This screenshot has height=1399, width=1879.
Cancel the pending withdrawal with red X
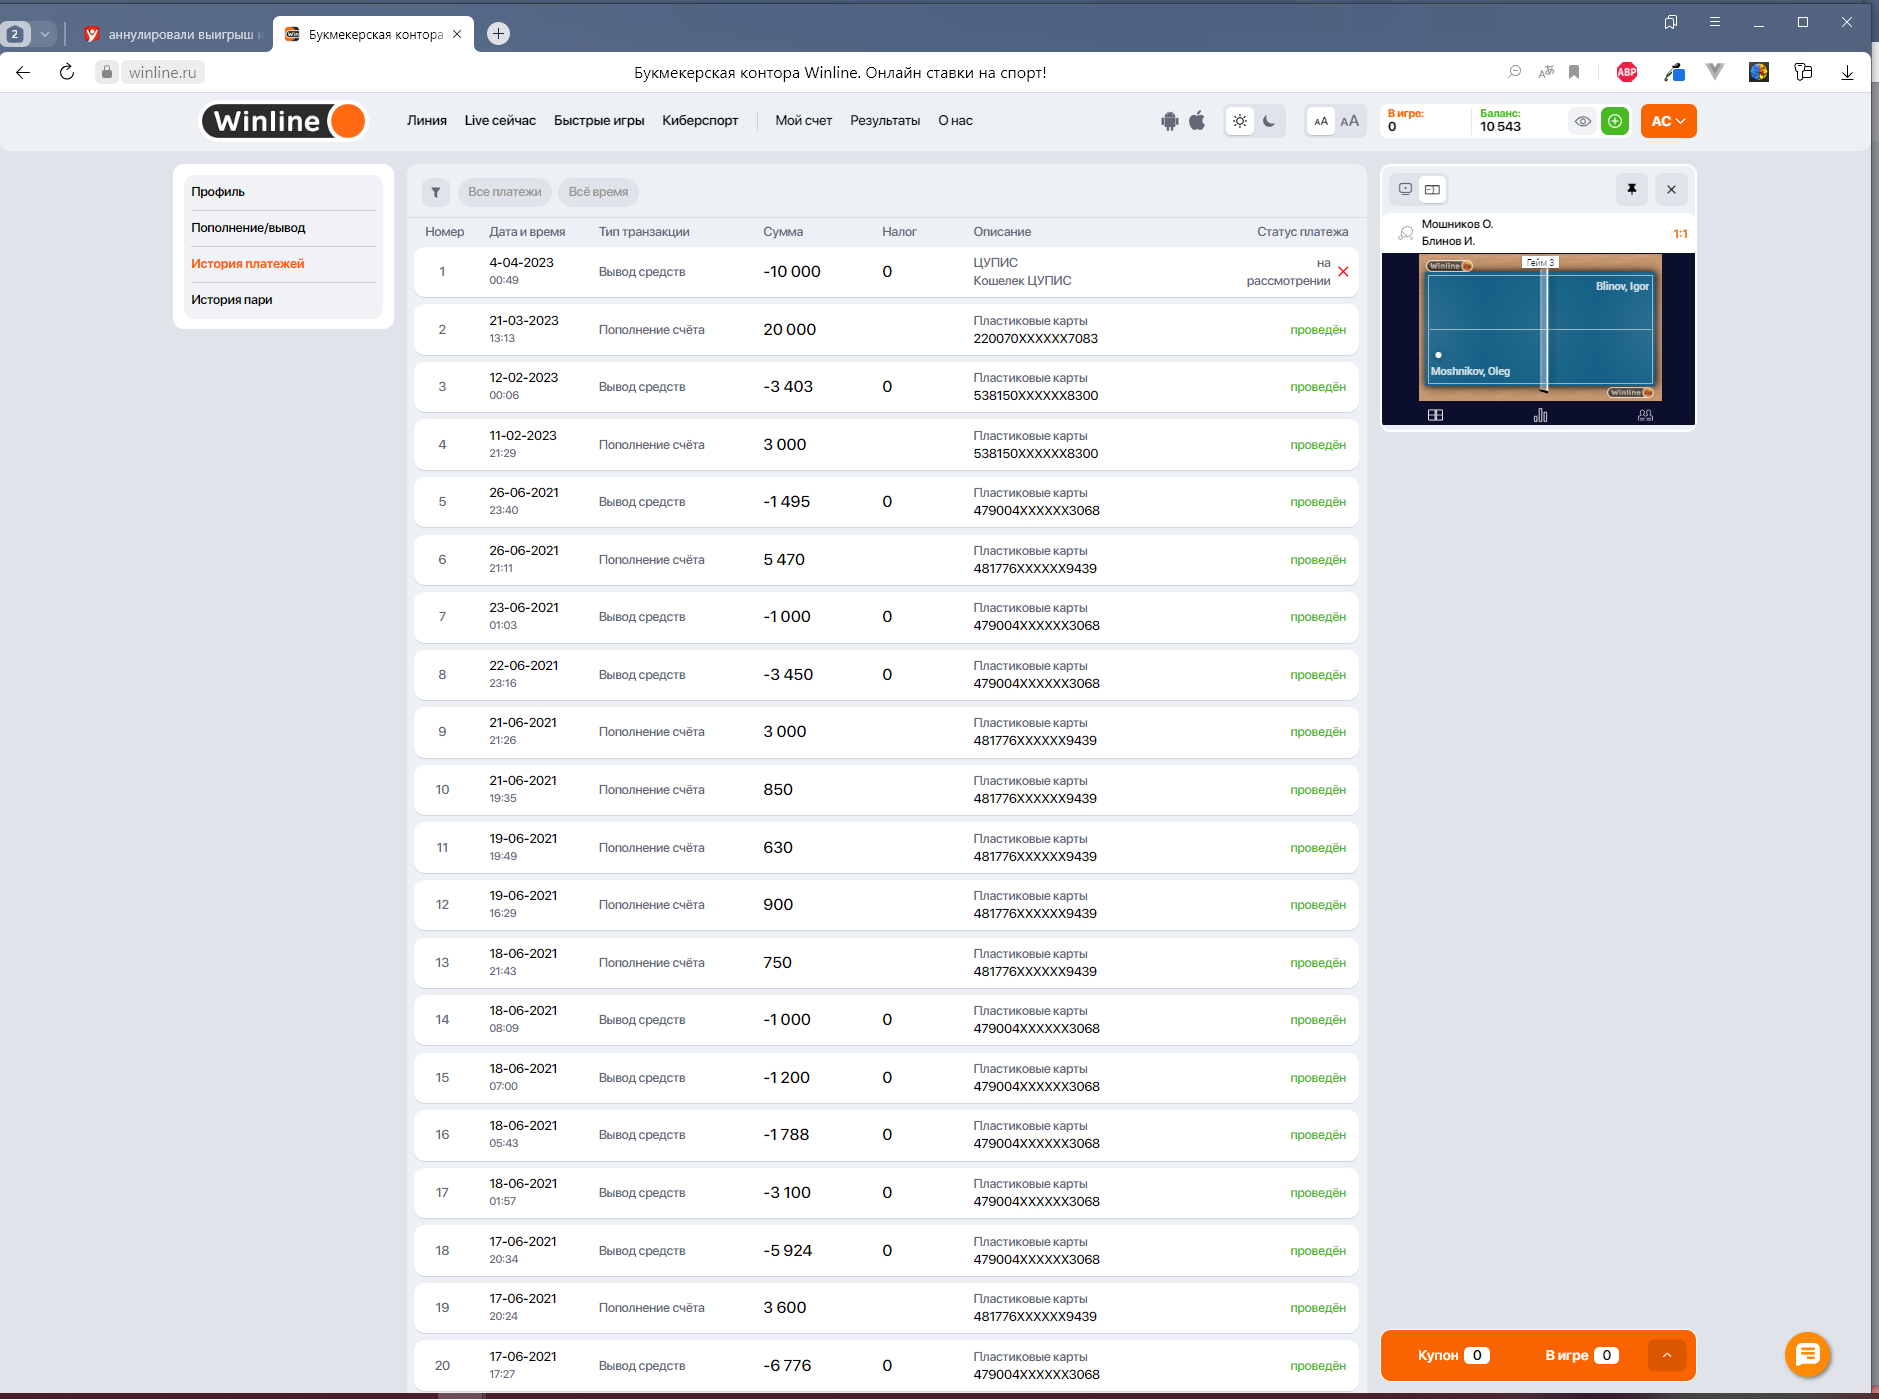point(1343,272)
